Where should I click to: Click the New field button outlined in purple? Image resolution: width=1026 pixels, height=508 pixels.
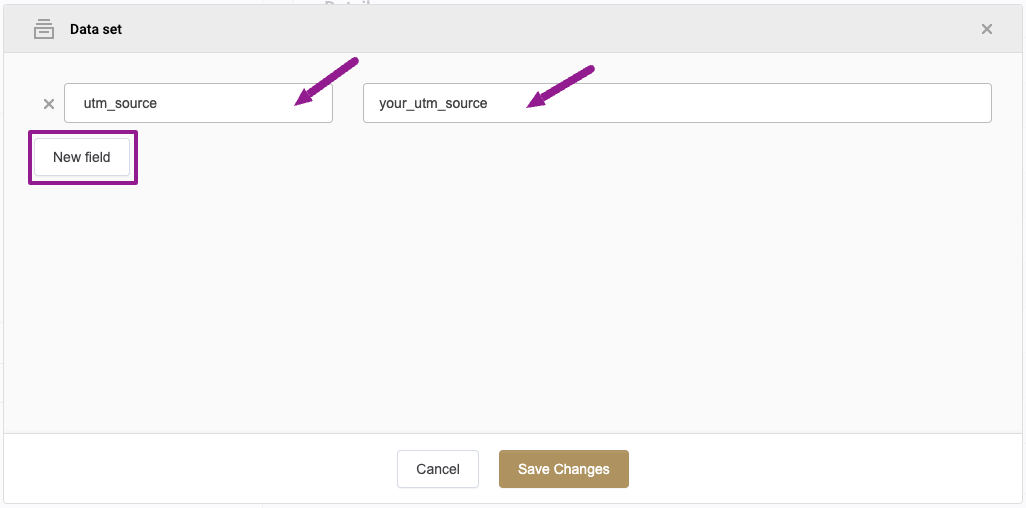[82, 157]
